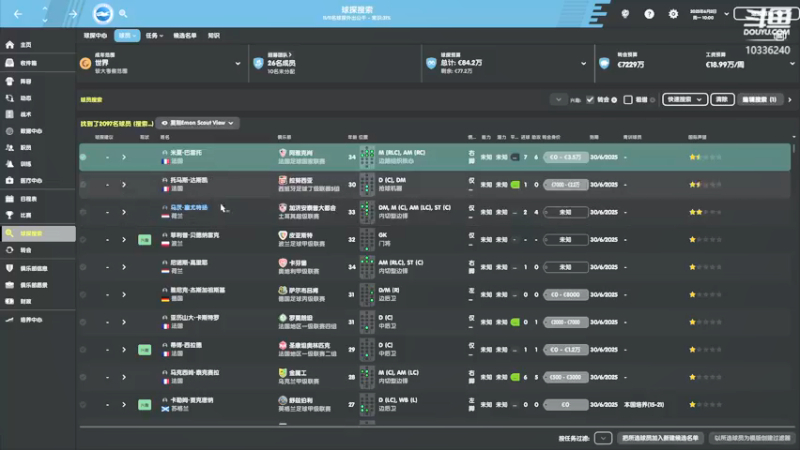The image size is (800, 450).
Task: Open help with the question mark icon
Action: 649,14
